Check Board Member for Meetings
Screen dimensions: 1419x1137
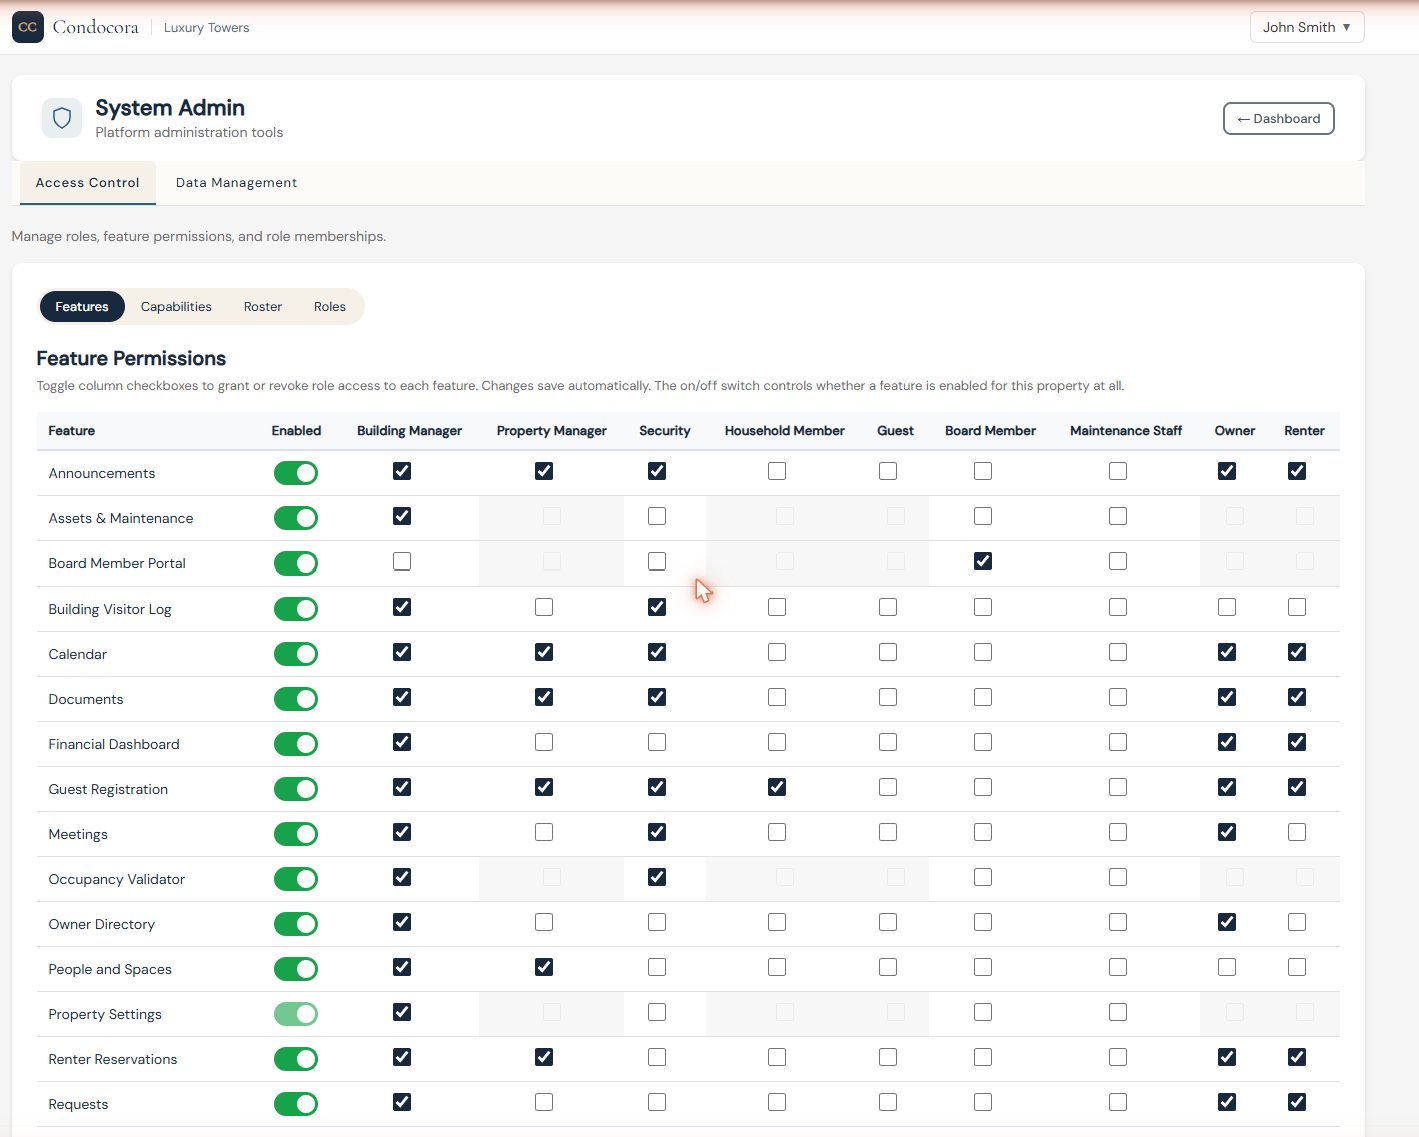point(983,832)
